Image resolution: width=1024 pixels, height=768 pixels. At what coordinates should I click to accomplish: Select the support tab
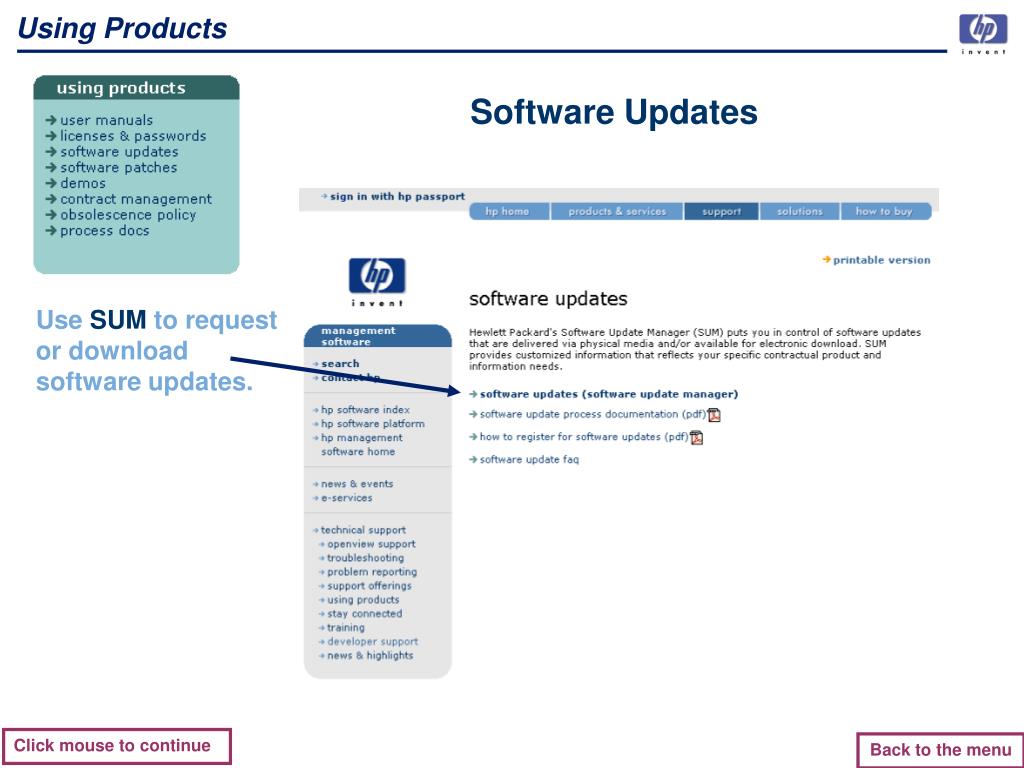pyautogui.click(x=722, y=211)
